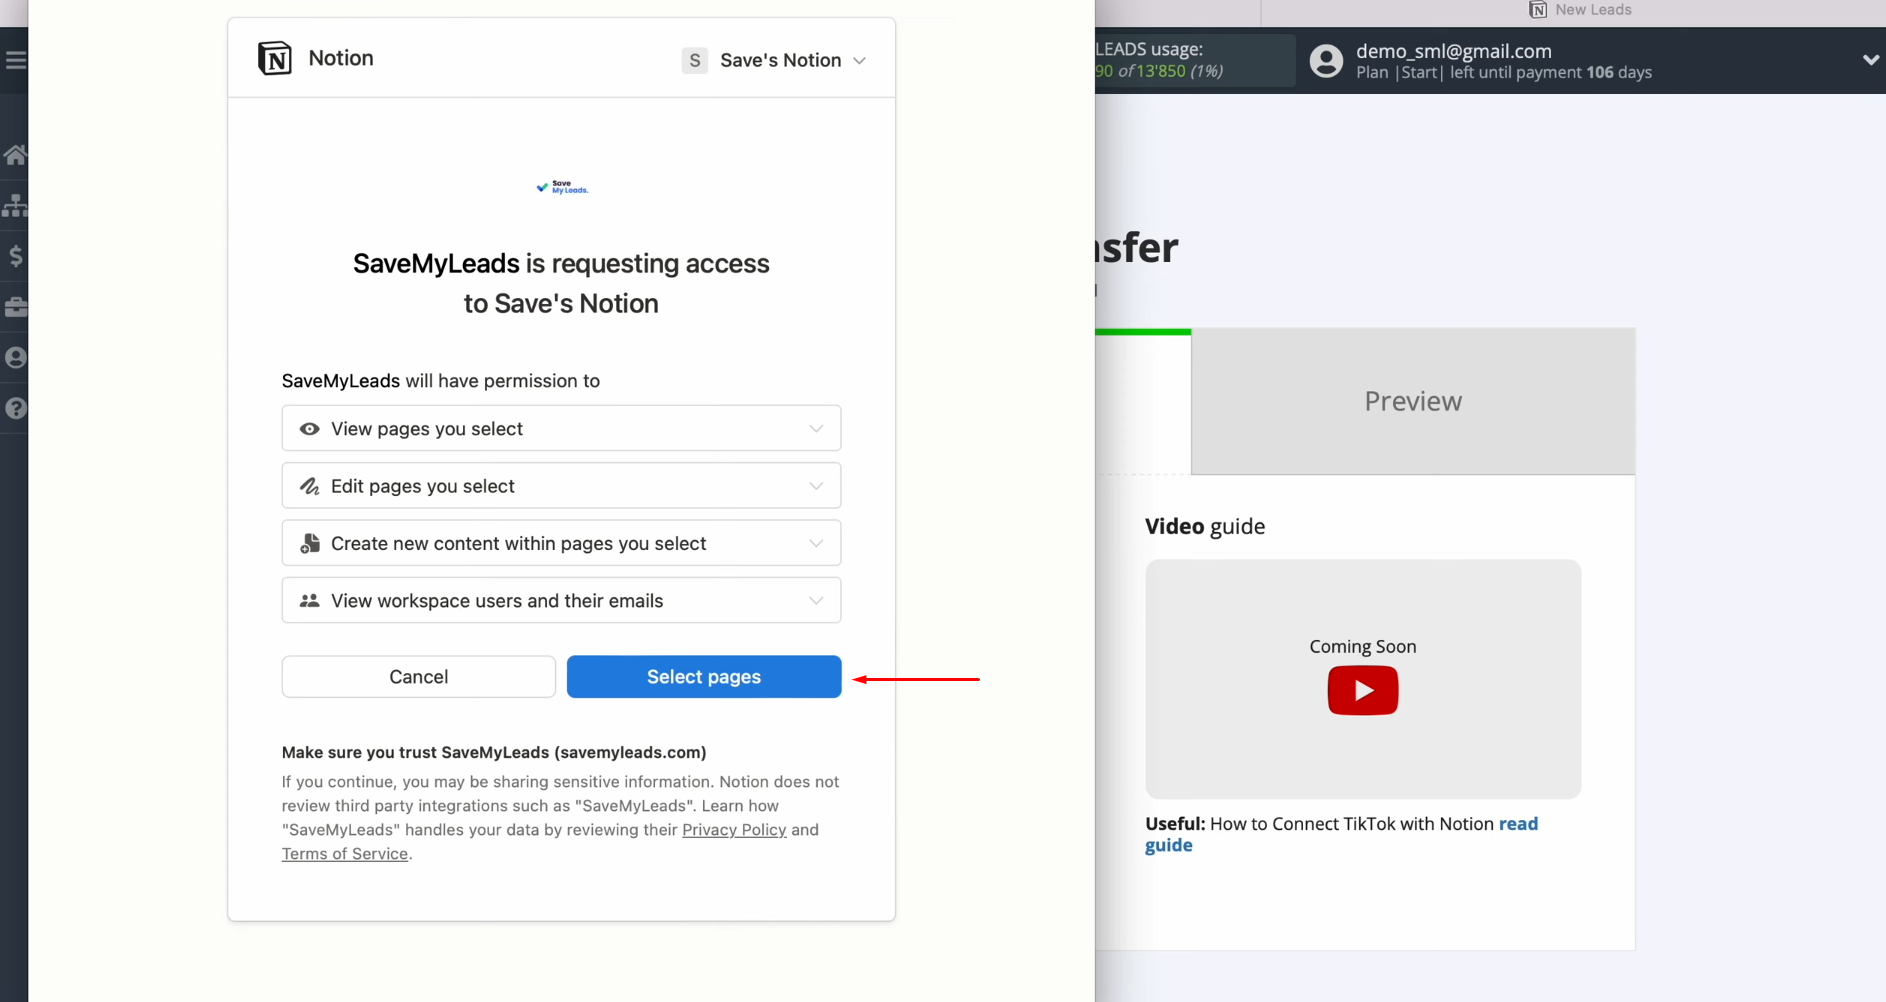Screen dimensions: 1886x1002
Task: Click the Make sure you trust SaveMyLeads text
Action: (494, 752)
